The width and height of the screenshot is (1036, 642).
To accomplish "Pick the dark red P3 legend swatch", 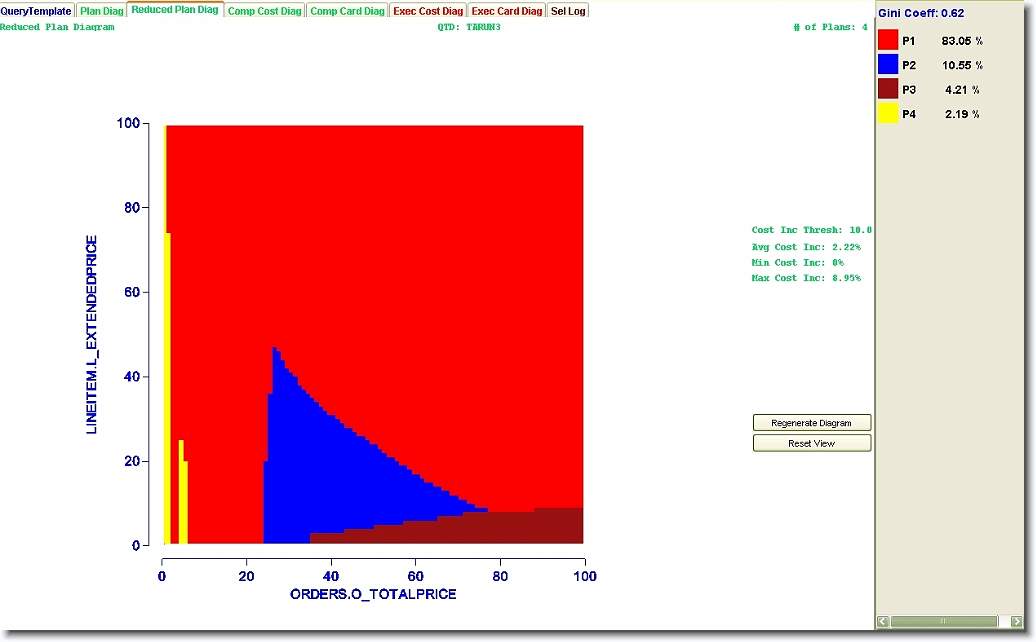I will click(888, 90).
